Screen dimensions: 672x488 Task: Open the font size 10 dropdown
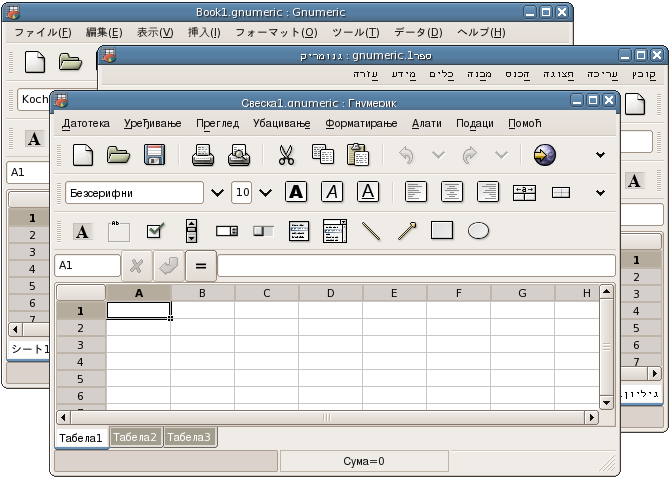pyautogui.click(x=266, y=193)
